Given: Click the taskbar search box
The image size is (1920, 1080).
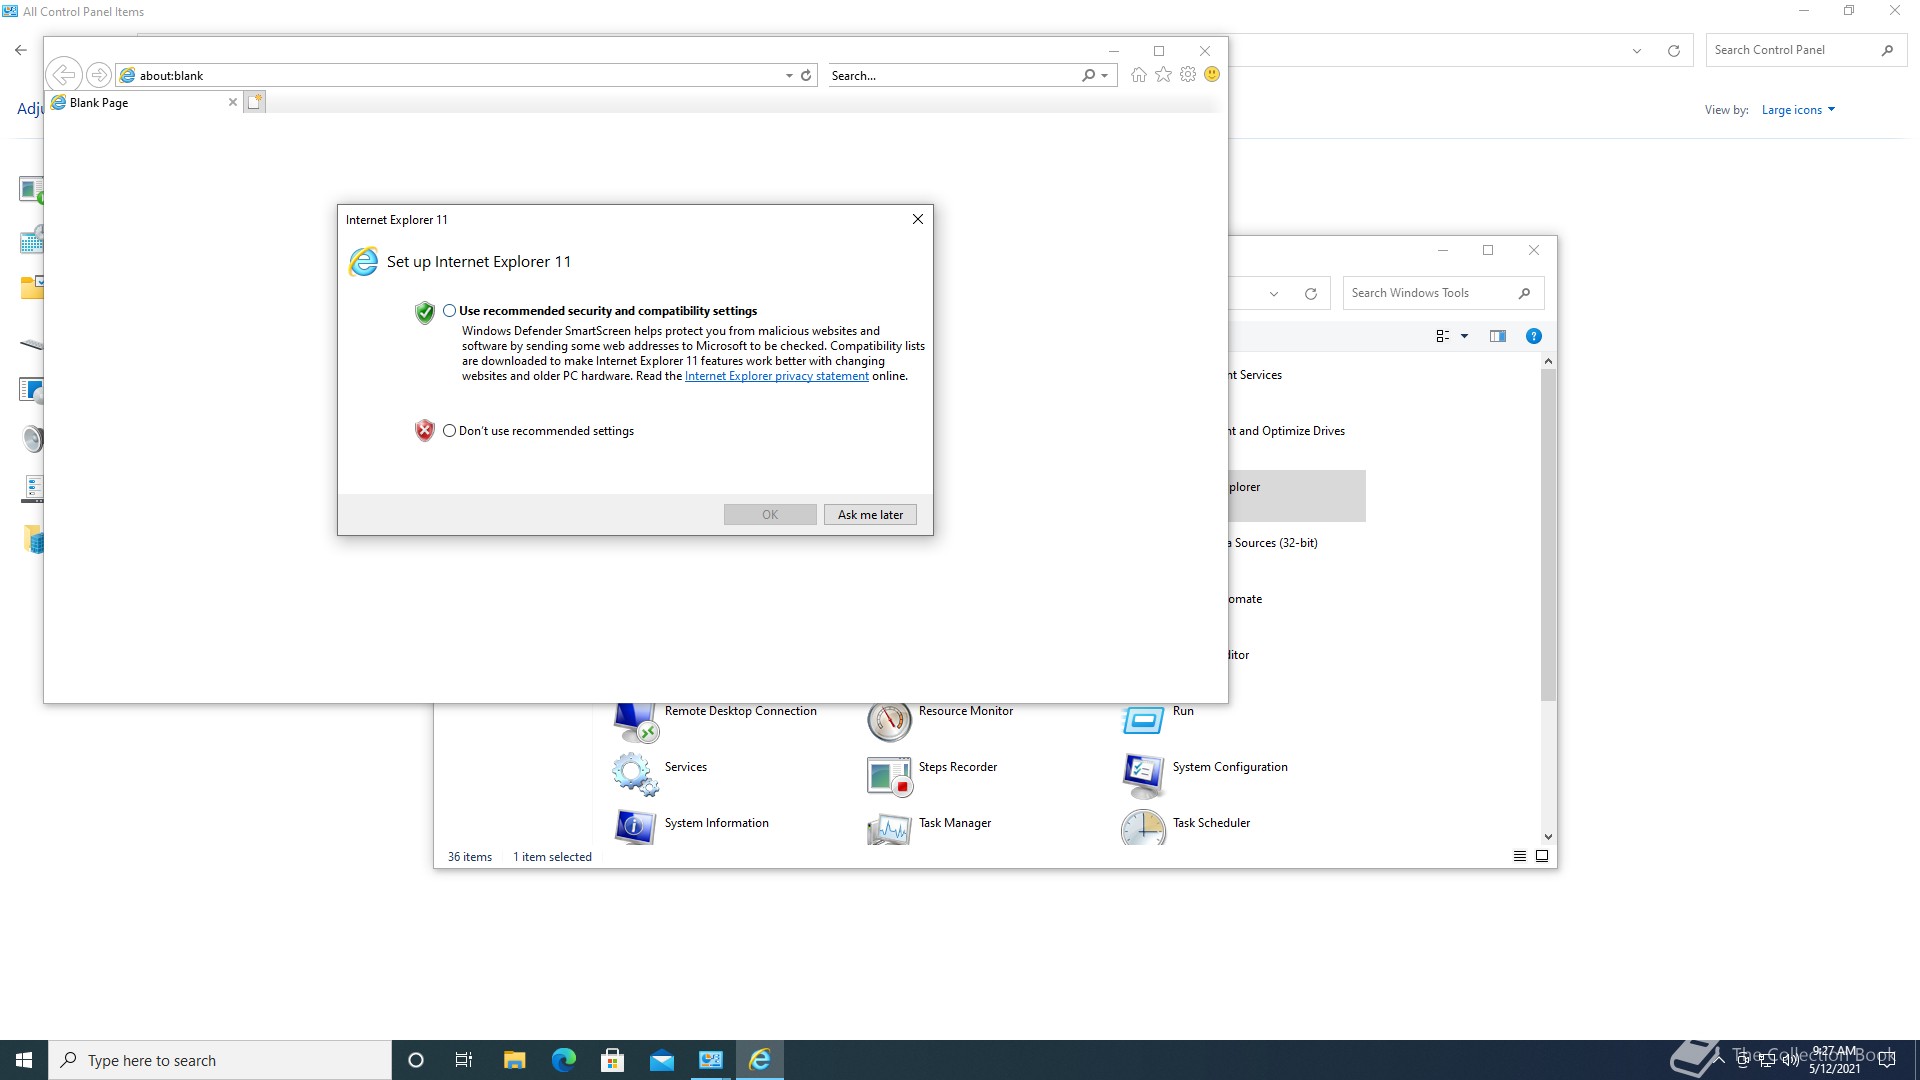Looking at the screenshot, I should [220, 1060].
